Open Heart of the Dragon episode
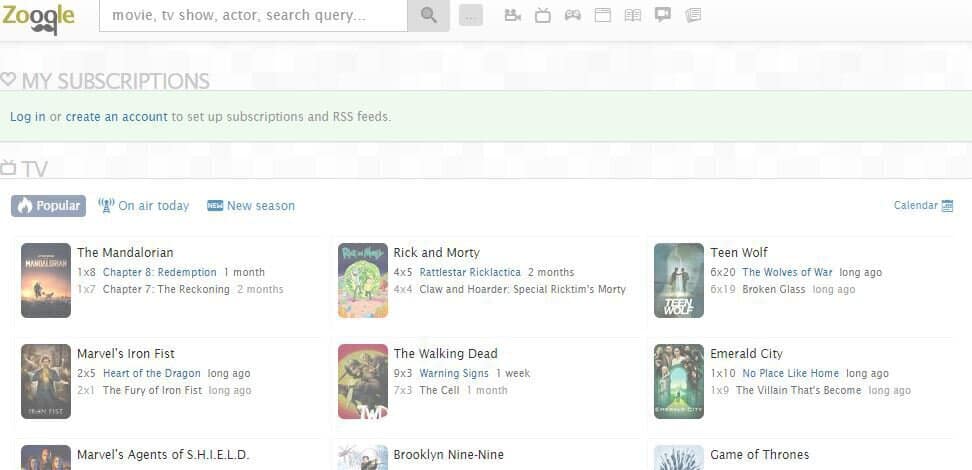The height and width of the screenshot is (470, 972). [152, 373]
